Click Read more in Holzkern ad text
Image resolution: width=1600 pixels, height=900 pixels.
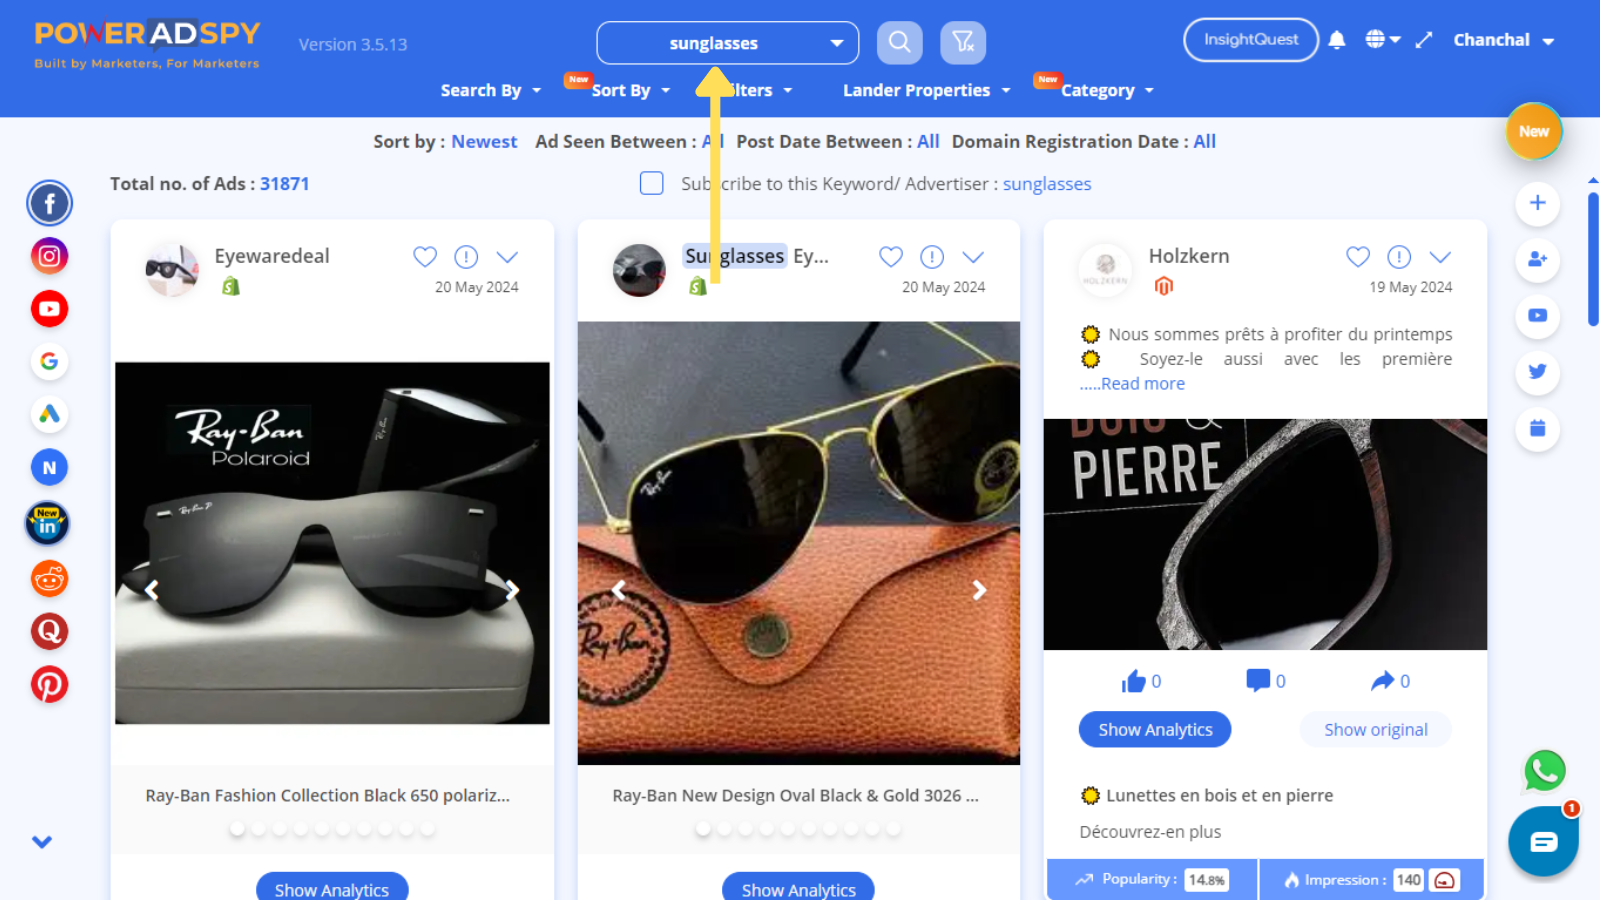[1142, 384]
